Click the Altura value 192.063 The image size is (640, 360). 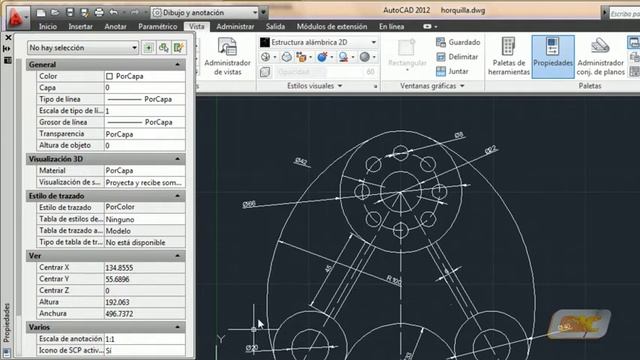(x=144, y=302)
